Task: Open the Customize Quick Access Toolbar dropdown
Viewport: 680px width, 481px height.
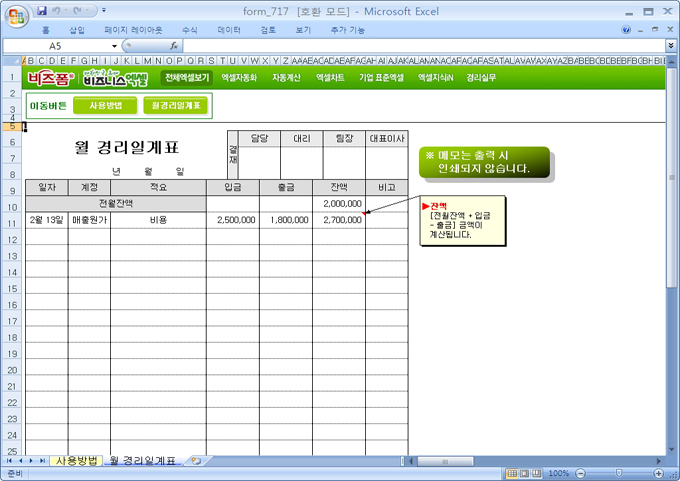Action: pos(104,10)
